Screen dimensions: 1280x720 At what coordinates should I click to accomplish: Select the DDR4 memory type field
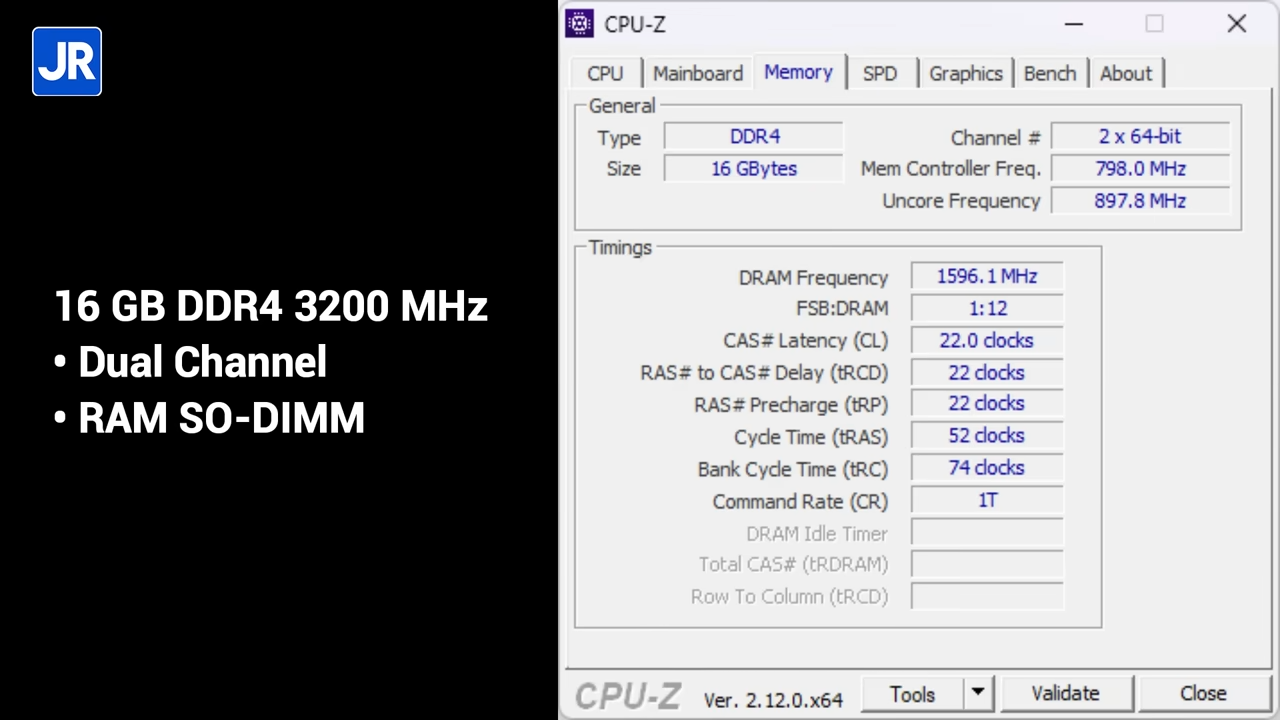pos(754,137)
